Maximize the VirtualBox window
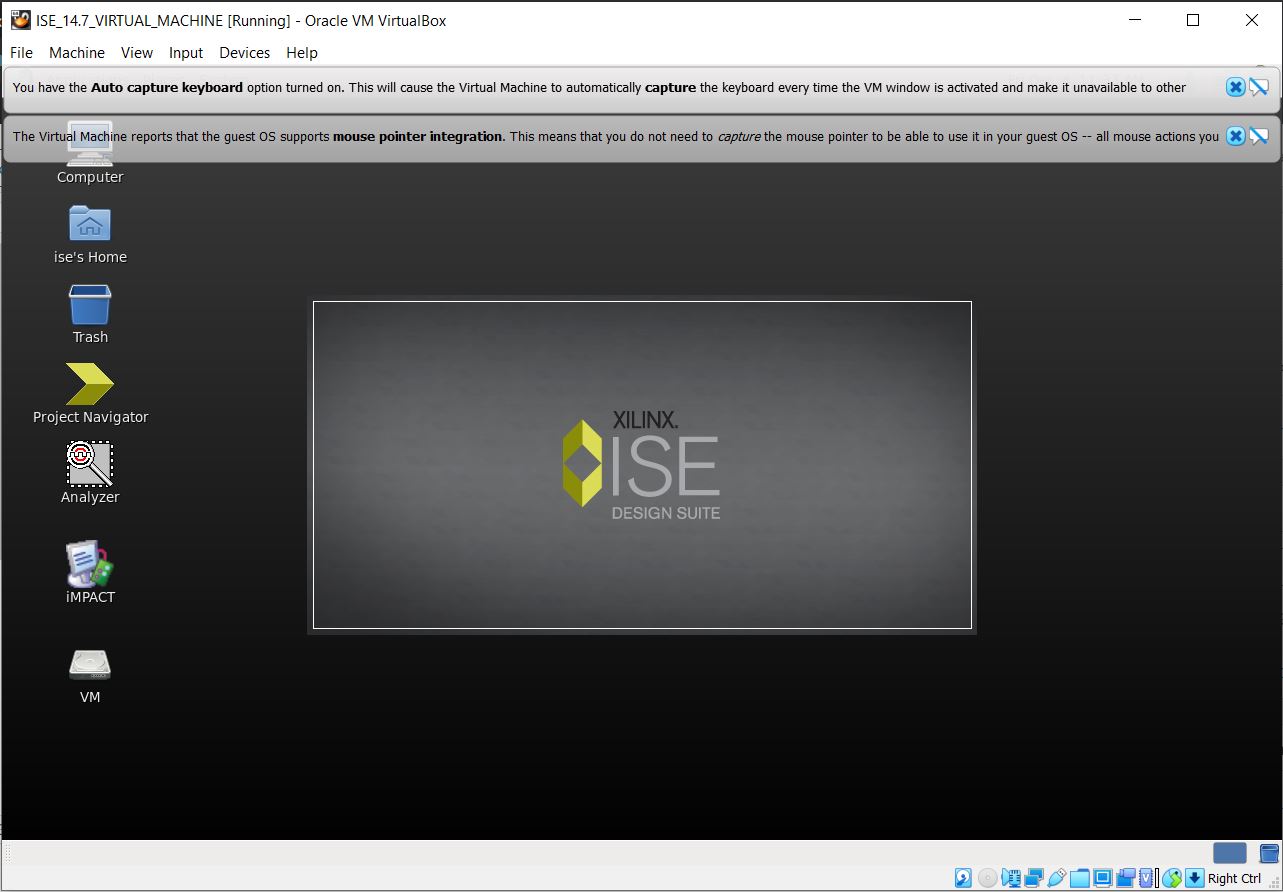 1193,20
